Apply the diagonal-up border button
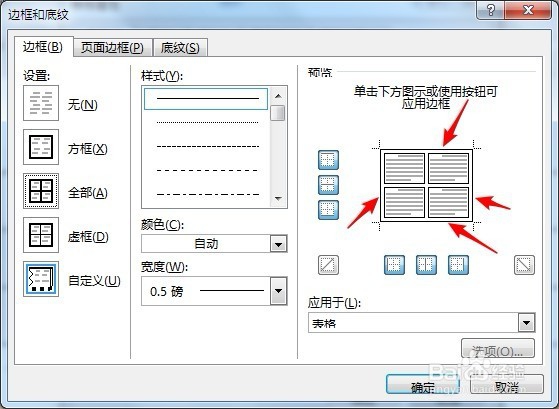The width and height of the screenshot is (559, 409). tap(328, 265)
